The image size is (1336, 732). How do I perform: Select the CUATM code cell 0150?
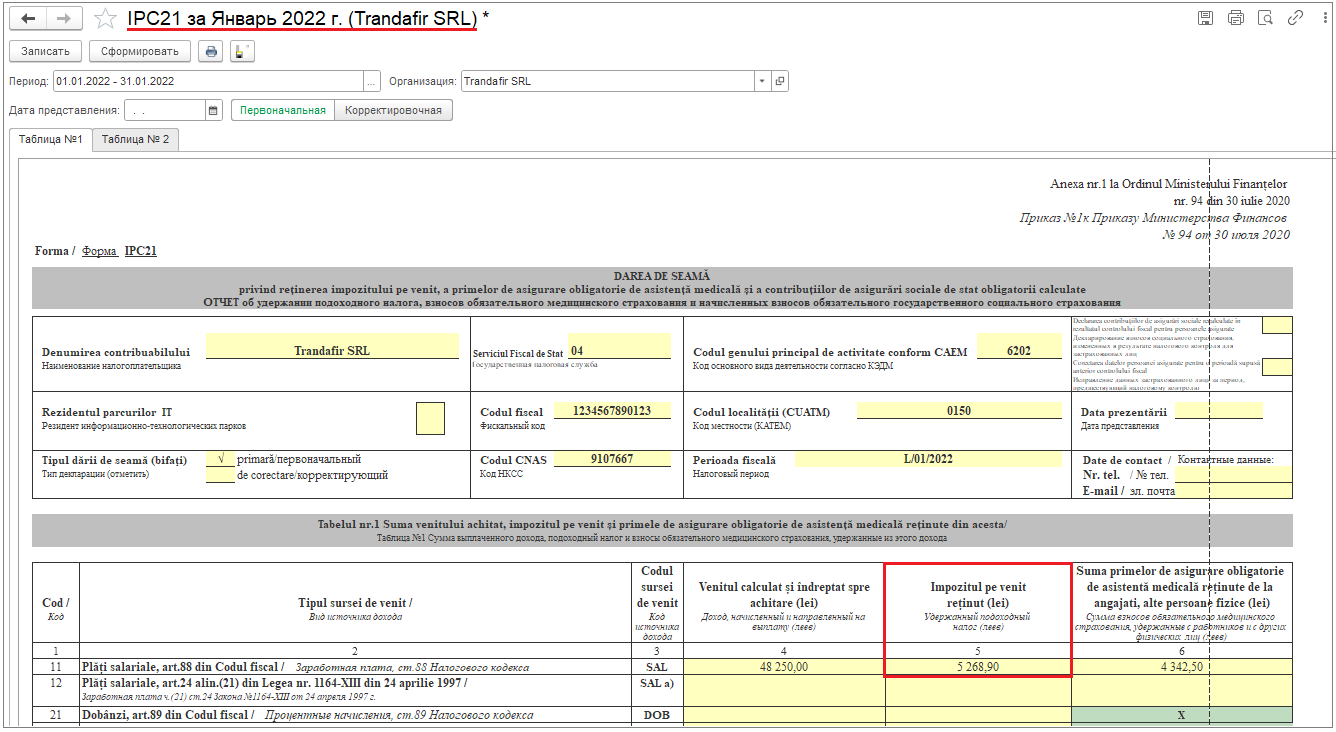[x=959, y=410]
